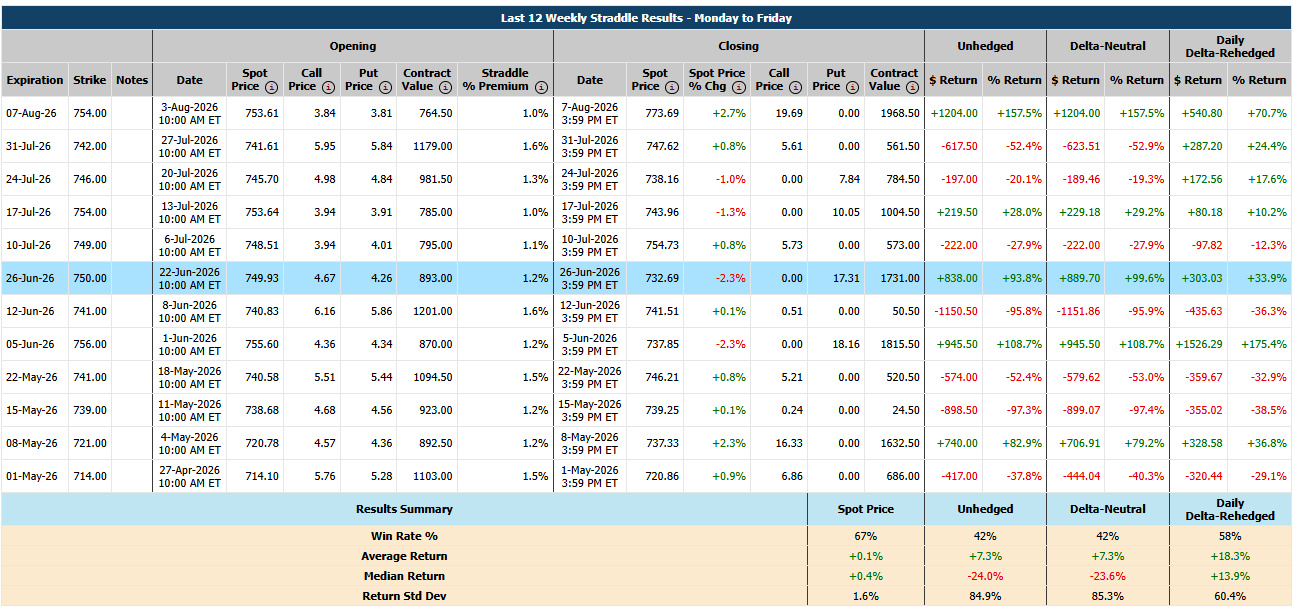Click closing put price 18.16
The image size is (1293, 610).
(x=846, y=344)
